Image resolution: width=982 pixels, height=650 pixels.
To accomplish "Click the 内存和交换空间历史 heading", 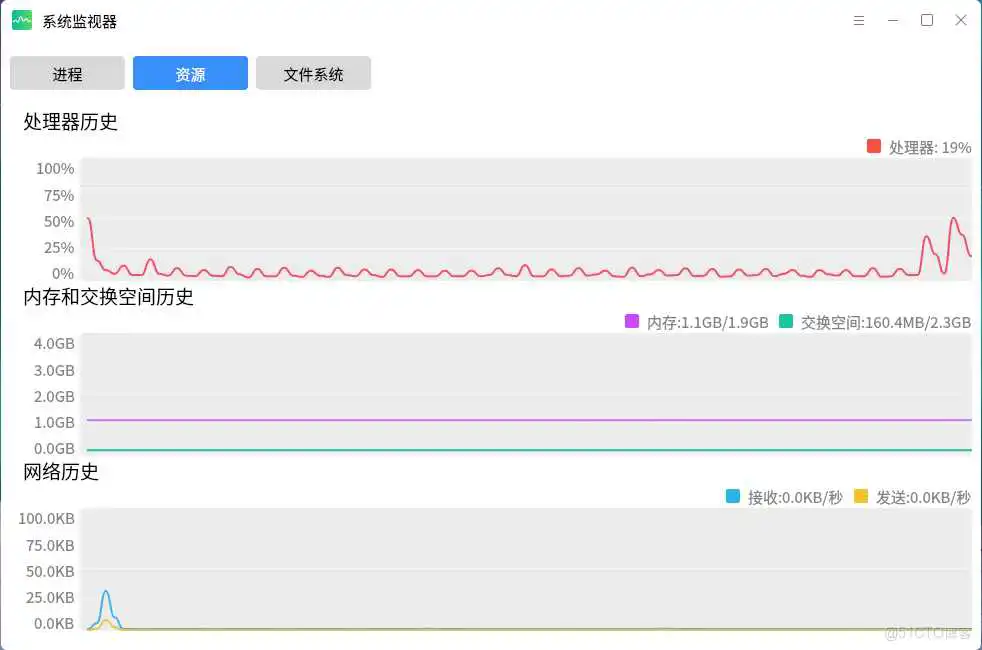I will pos(108,297).
